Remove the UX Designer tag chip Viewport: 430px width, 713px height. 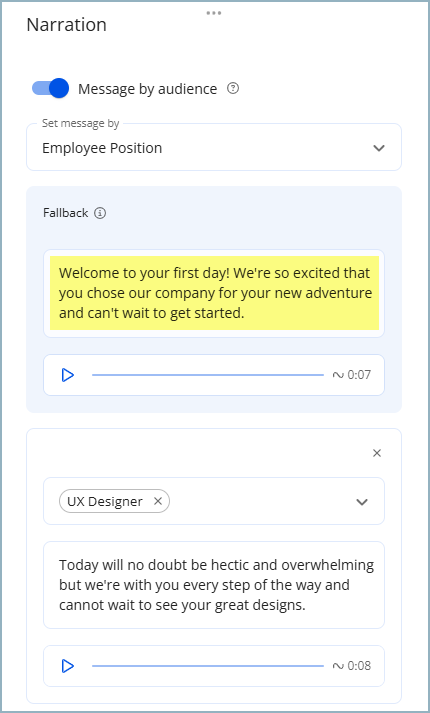pos(158,501)
